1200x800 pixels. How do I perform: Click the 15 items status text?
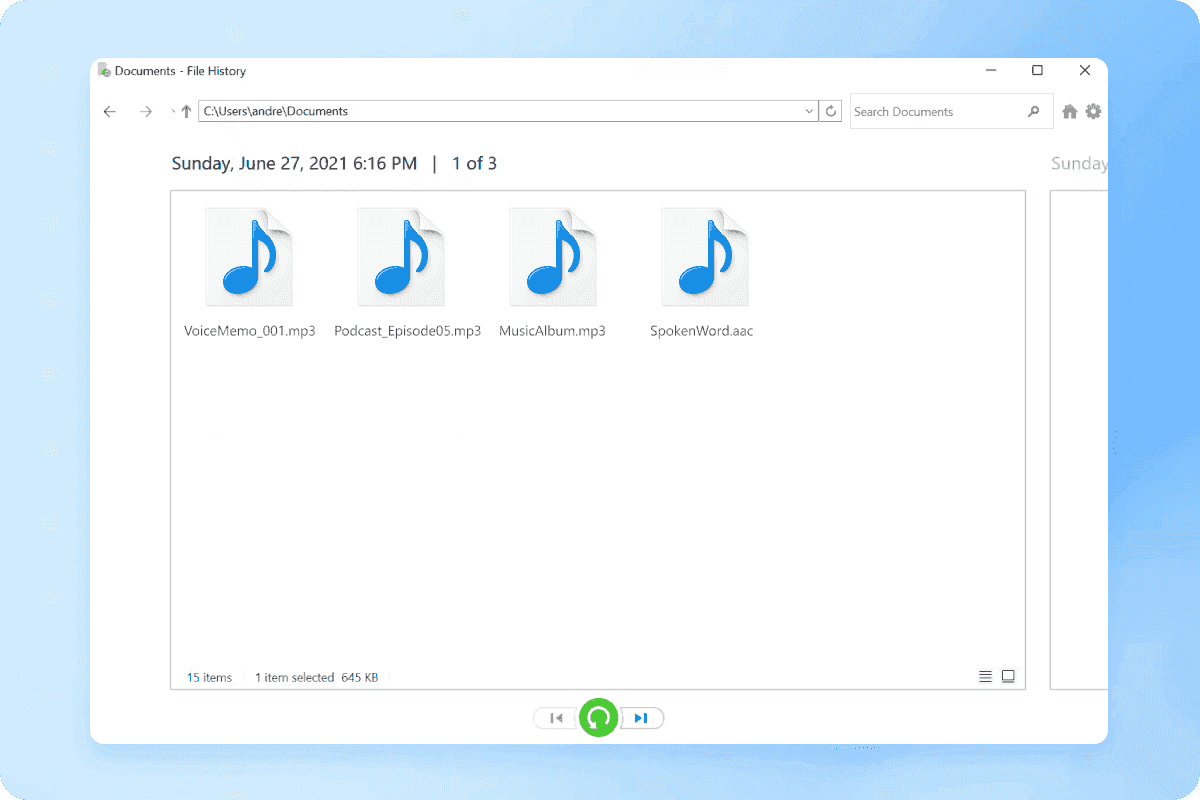click(209, 678)
